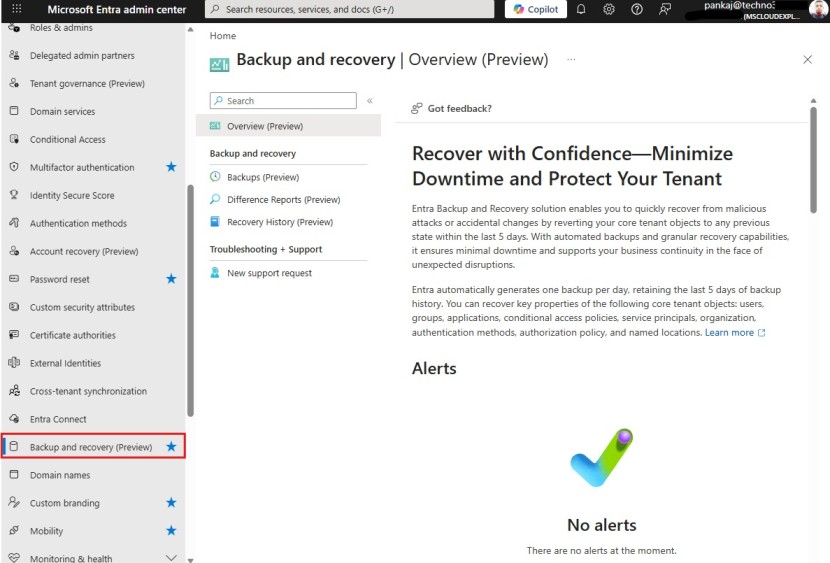Open Conditional Access nav label

point(67,139)
